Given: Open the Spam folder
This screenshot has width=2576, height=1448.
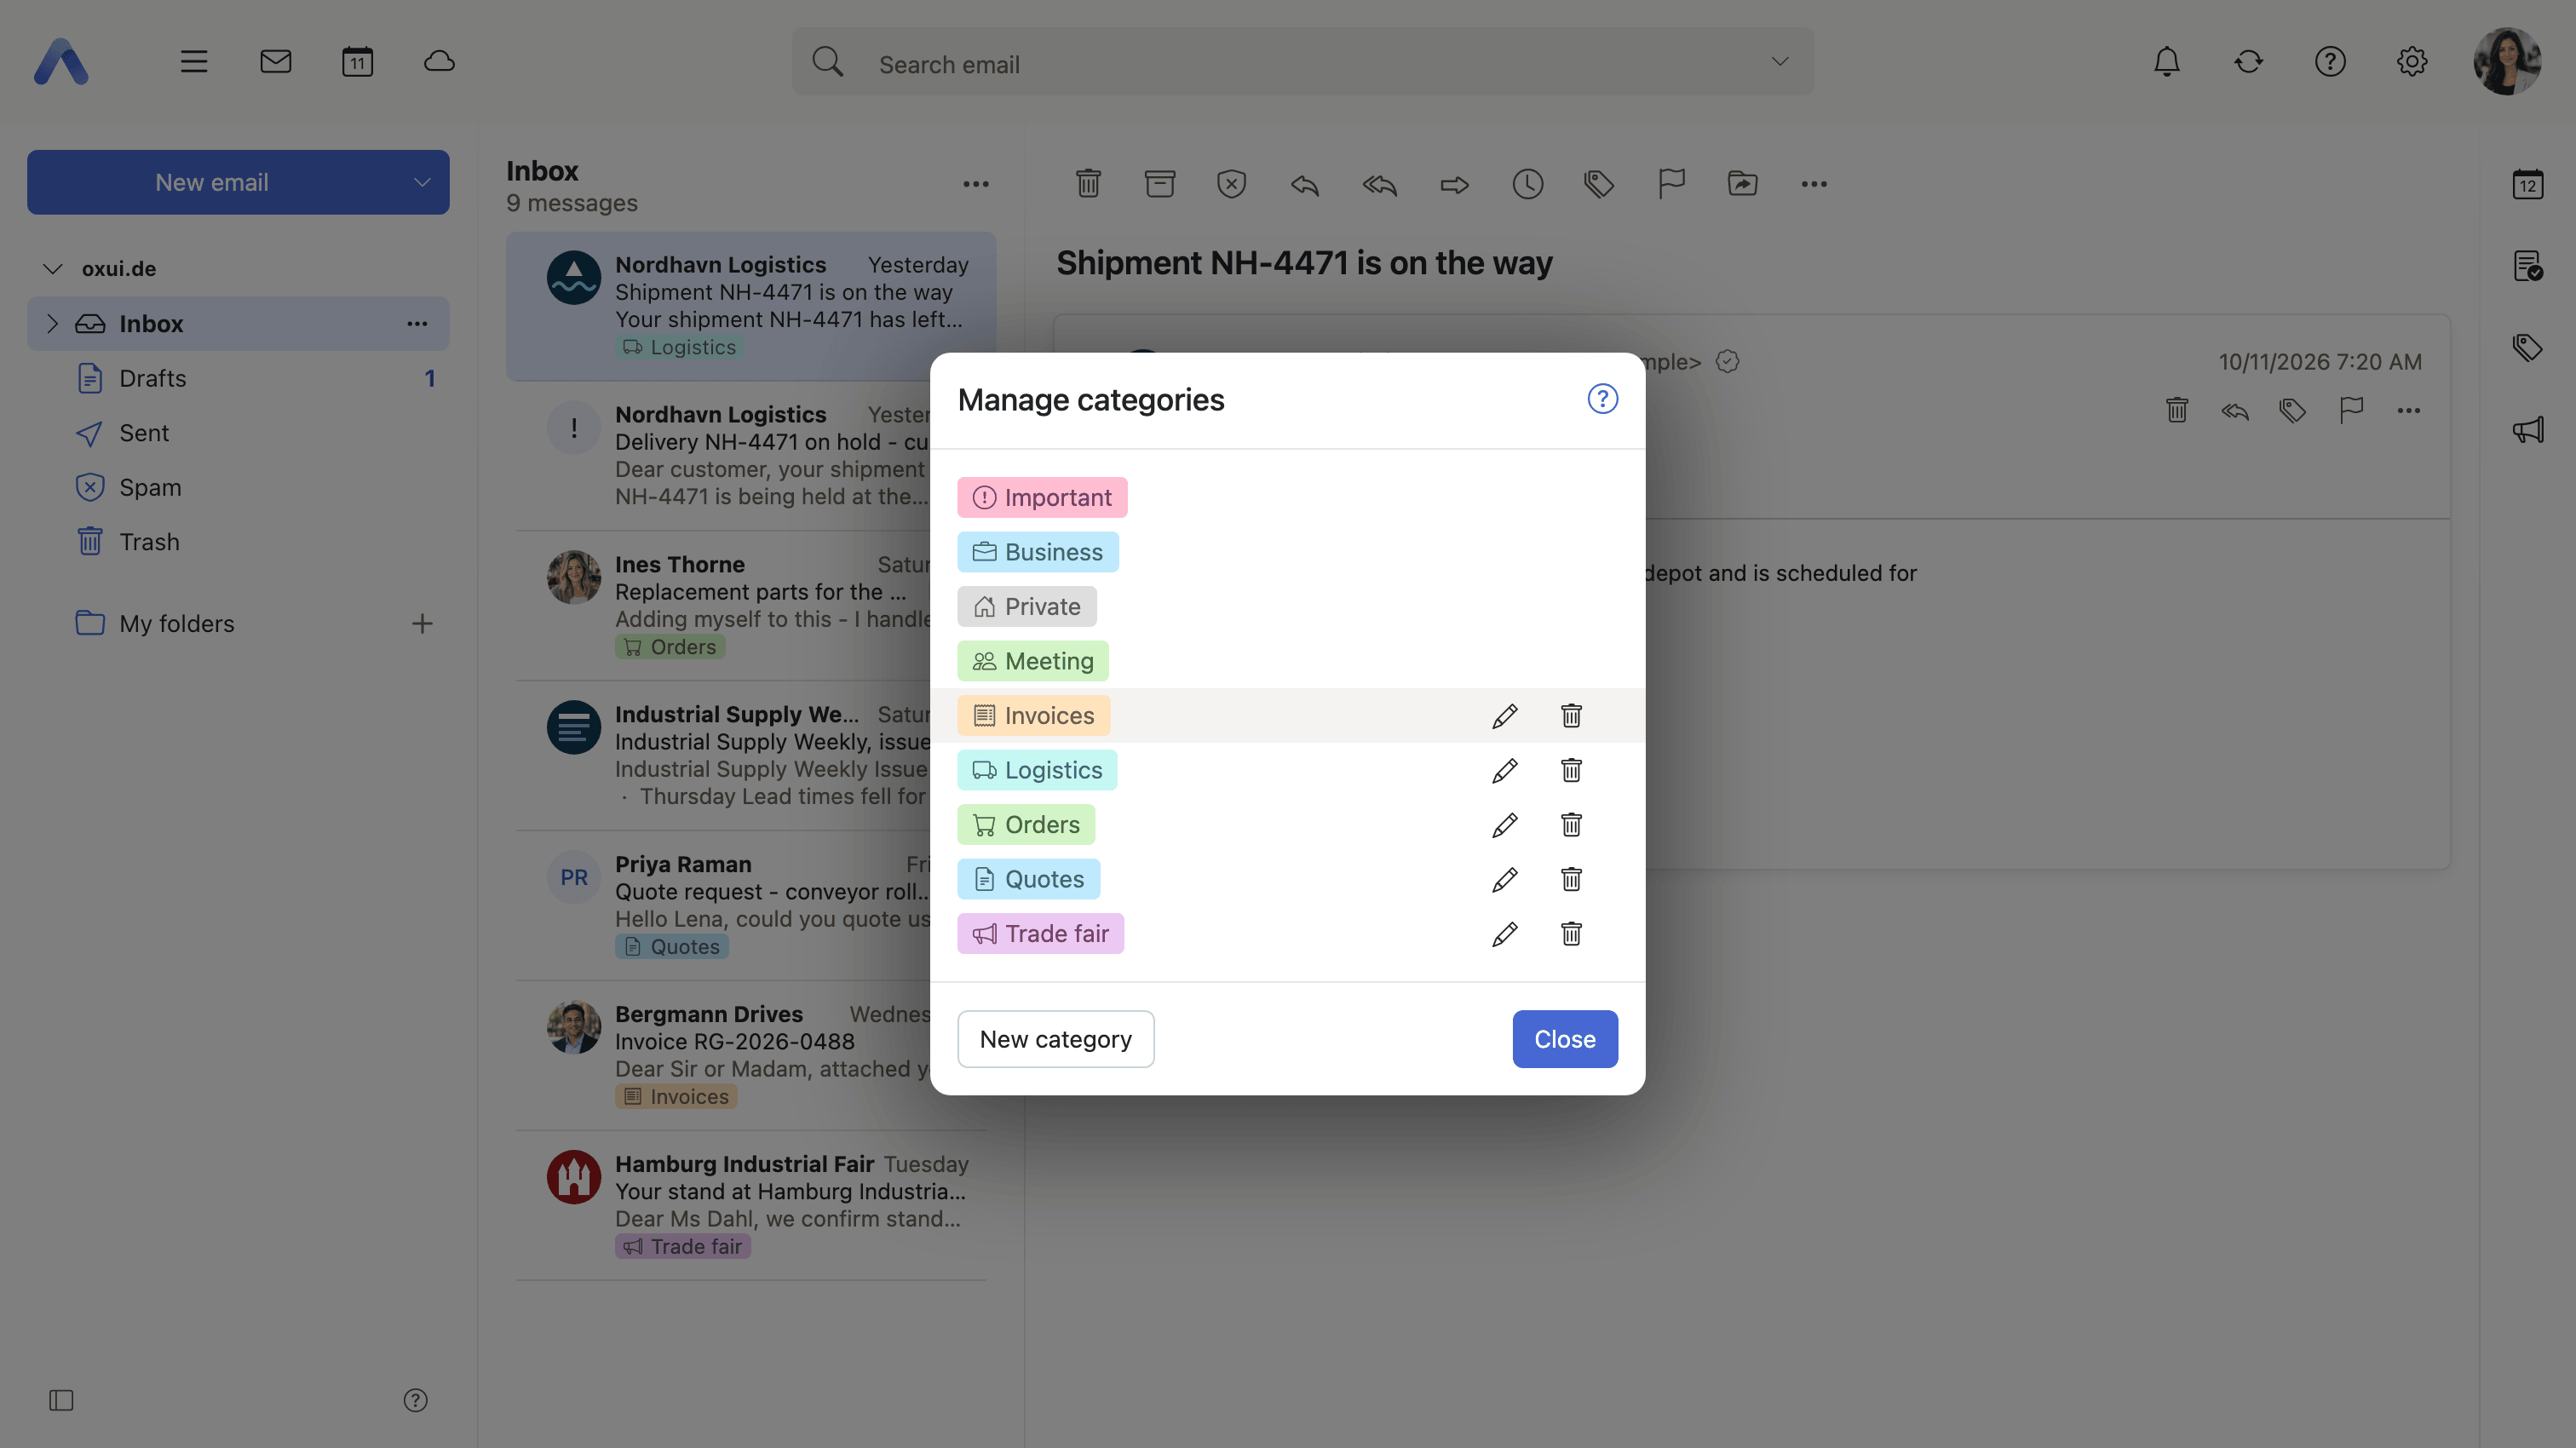Looking at the screenshot, I should [238, 487].
